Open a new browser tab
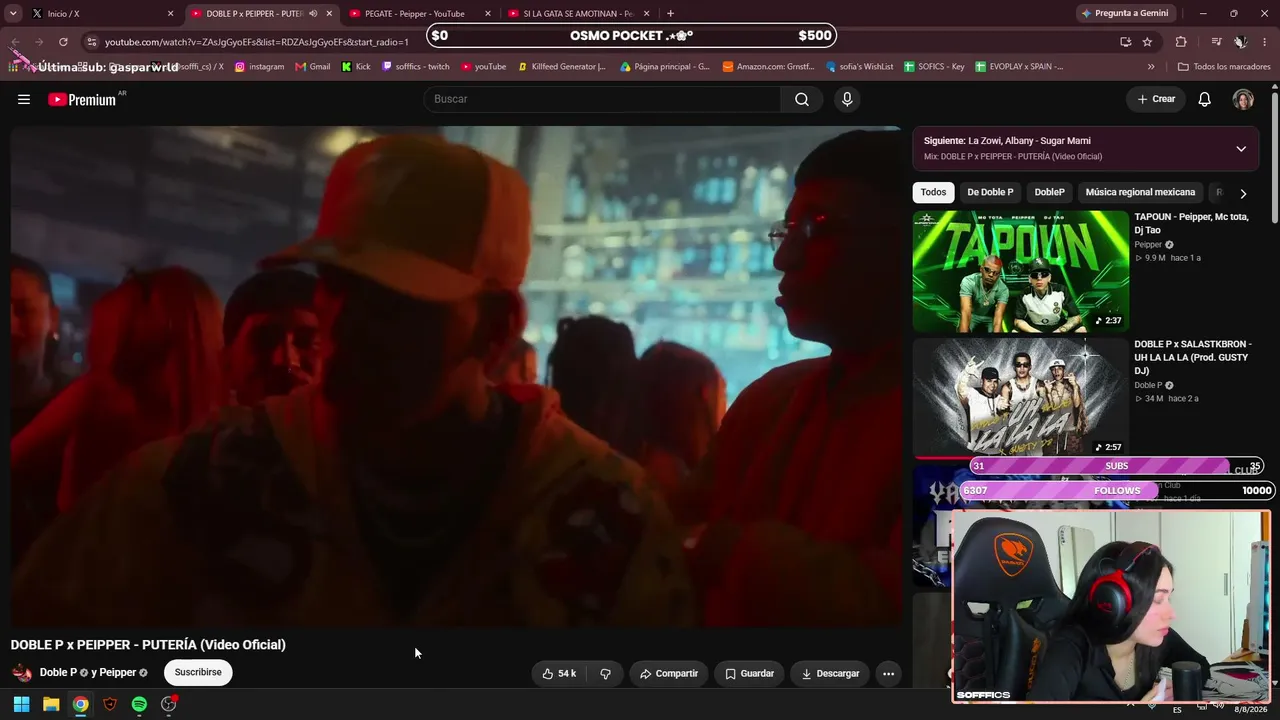 (x=670, y=13)
